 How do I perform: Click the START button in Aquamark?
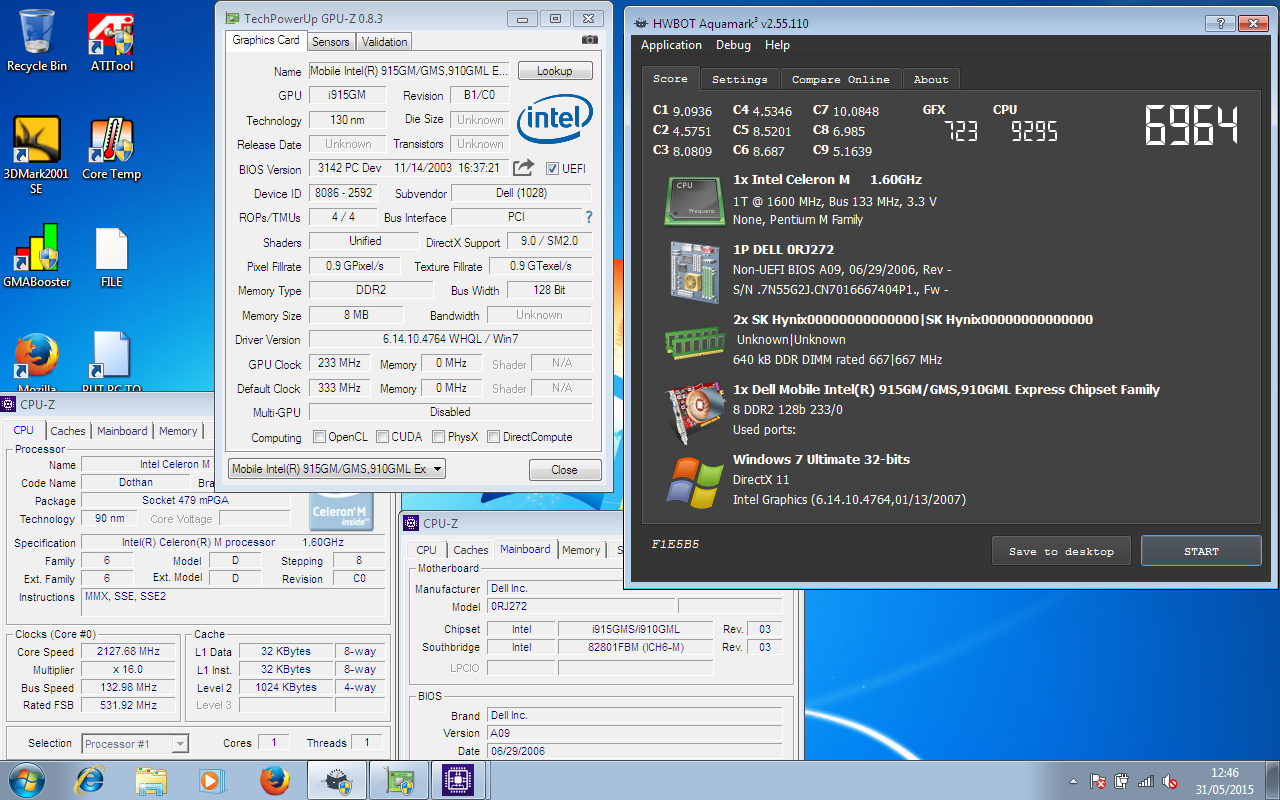pyautogui.click(x=1201, y=551)
